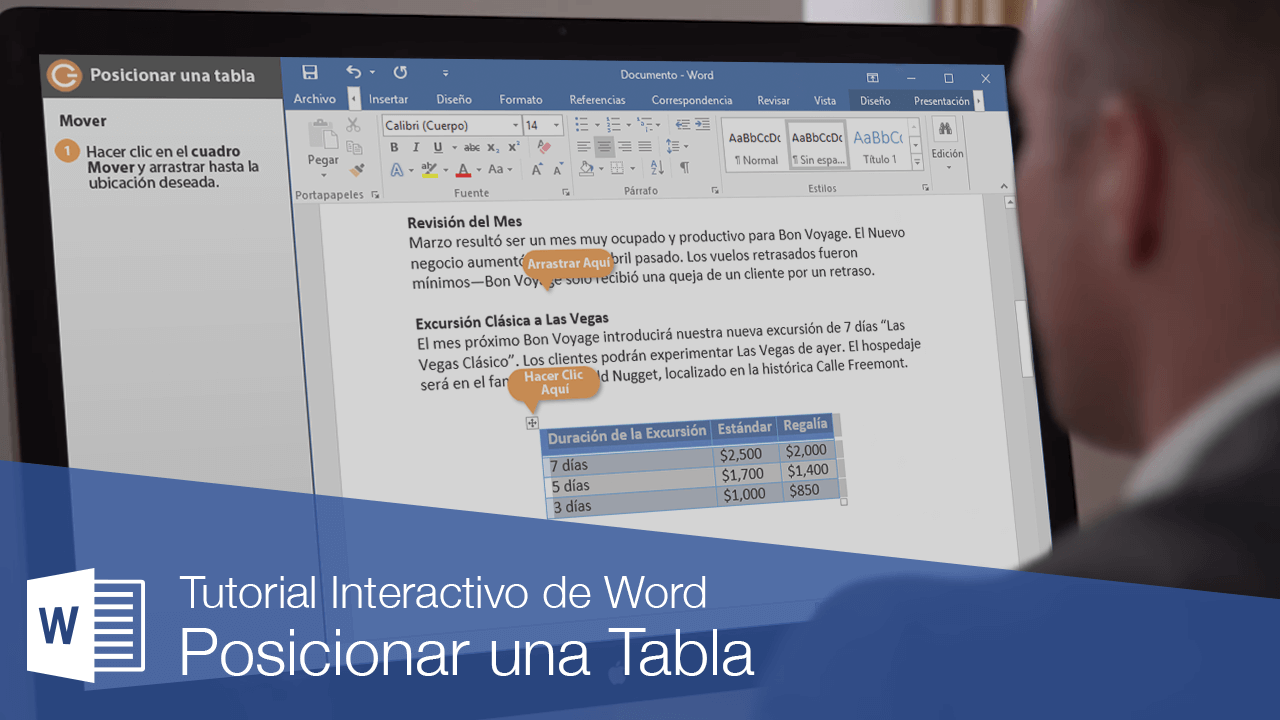Viewport: 1280px width, 720px height.
Task: Open the Párrafo dialog launcher
Action: coord(715,190)
